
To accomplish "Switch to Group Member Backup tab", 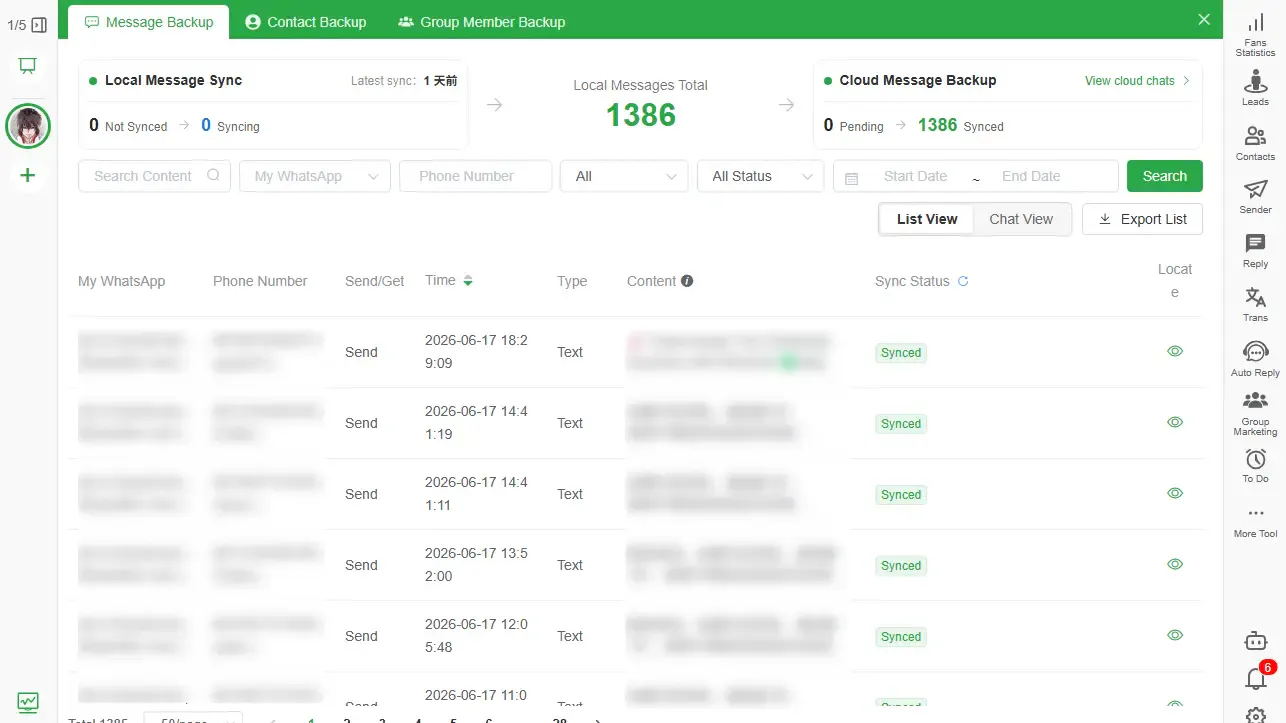I will click(482, 21).
